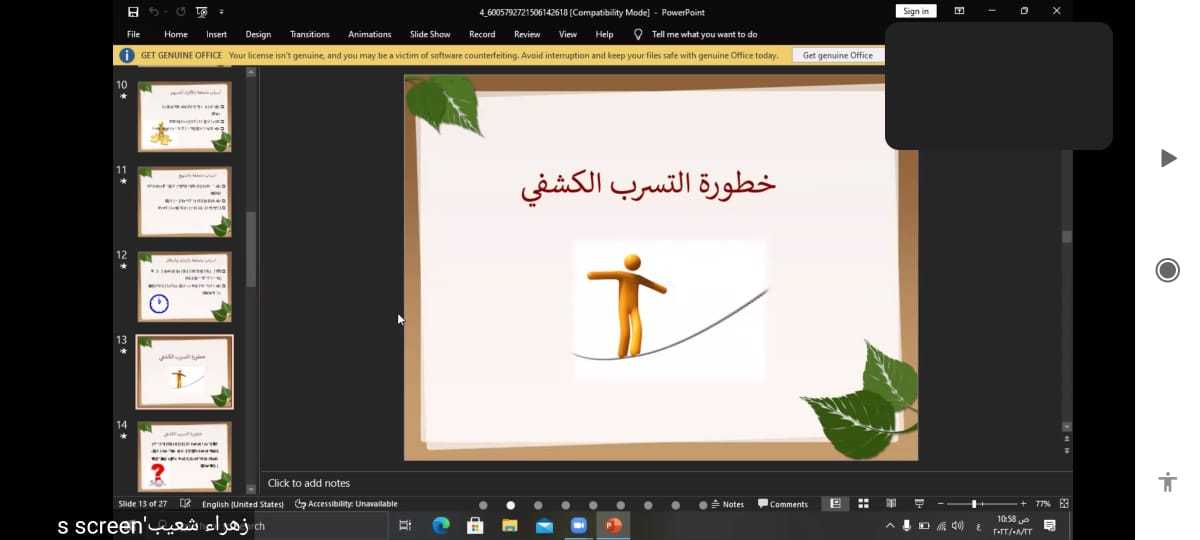Screen dimensions: 1200x540
Task: Click fit slide to window icon
Action: click(x=1064, y=504)
